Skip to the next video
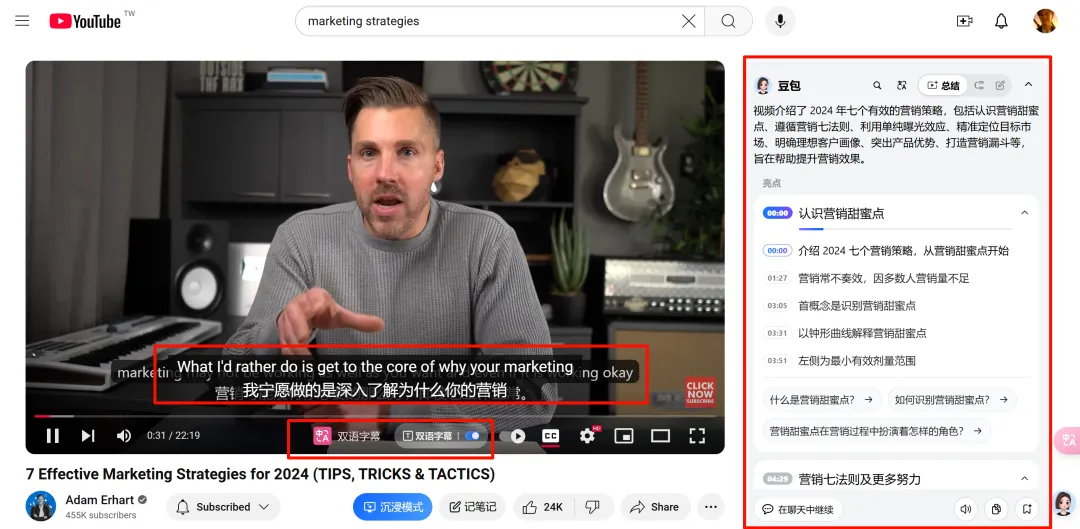Viewport: 1080px width, 529px height. 88,436
